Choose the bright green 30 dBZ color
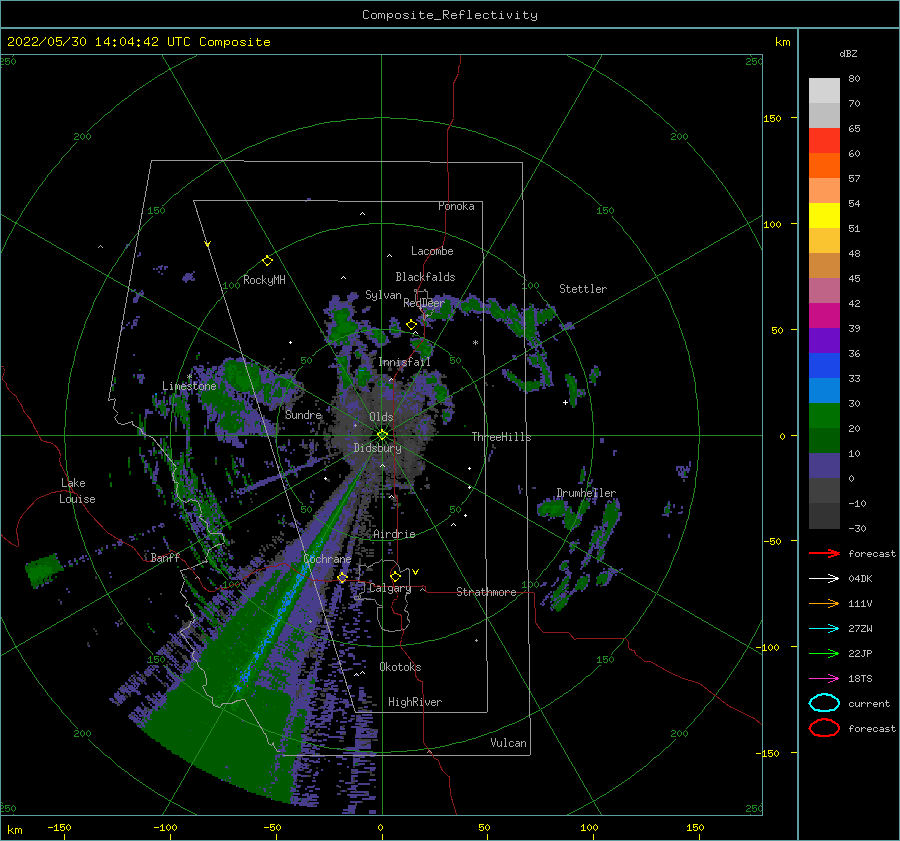This screenshot has height=841, width=900. [x=824, y=416]
